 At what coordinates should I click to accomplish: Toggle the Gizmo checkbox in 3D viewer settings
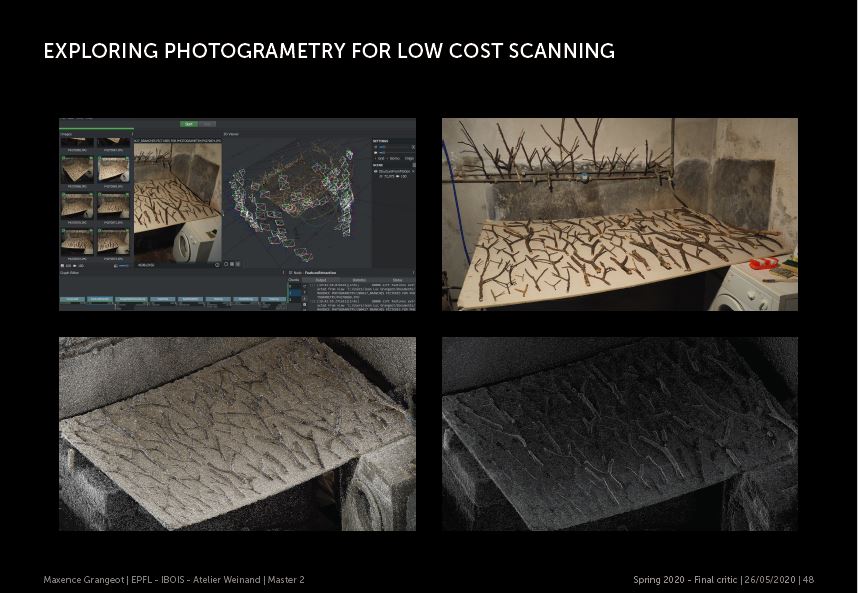point(392,158)
